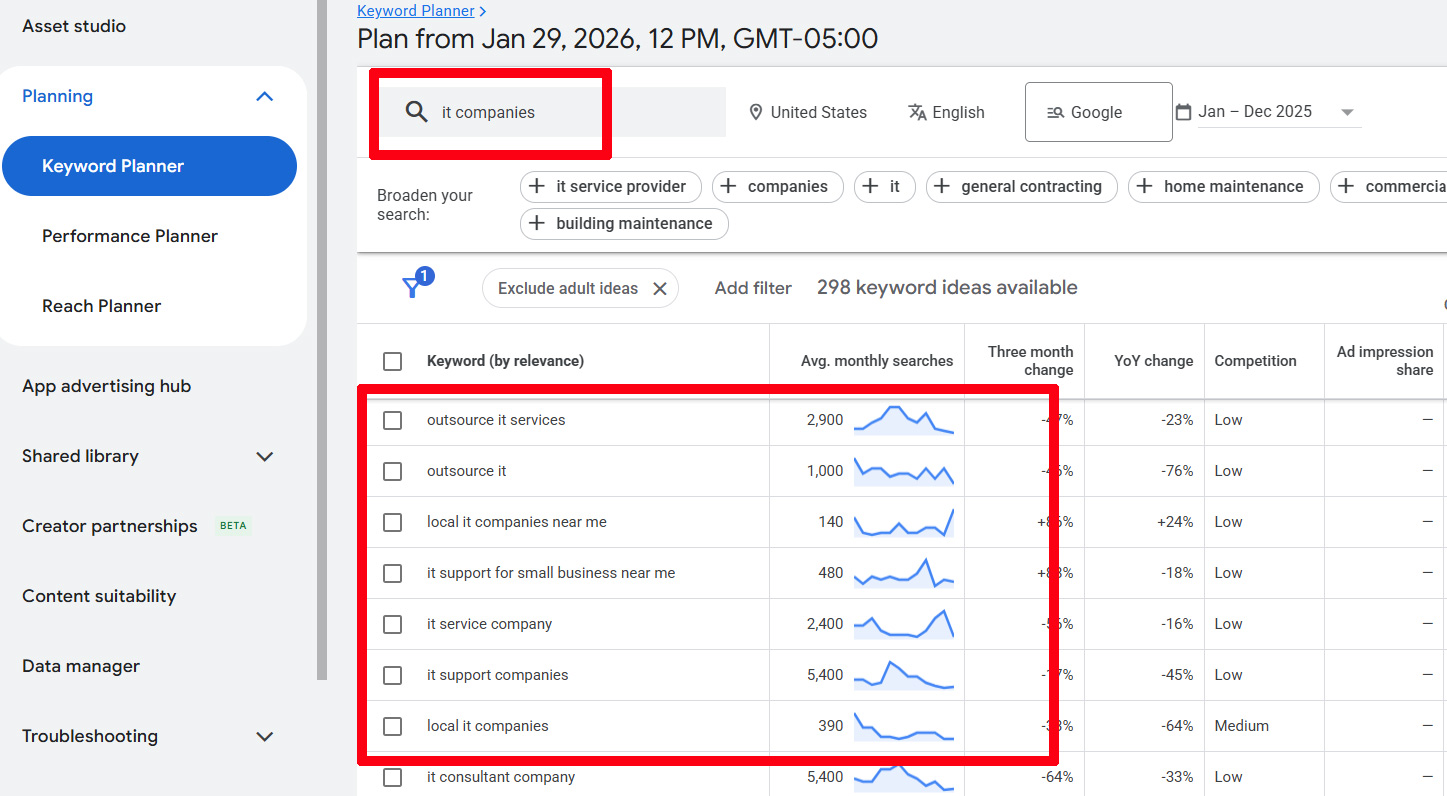Click the search magnifier icon
The image size is (1447, 796).
417,112
